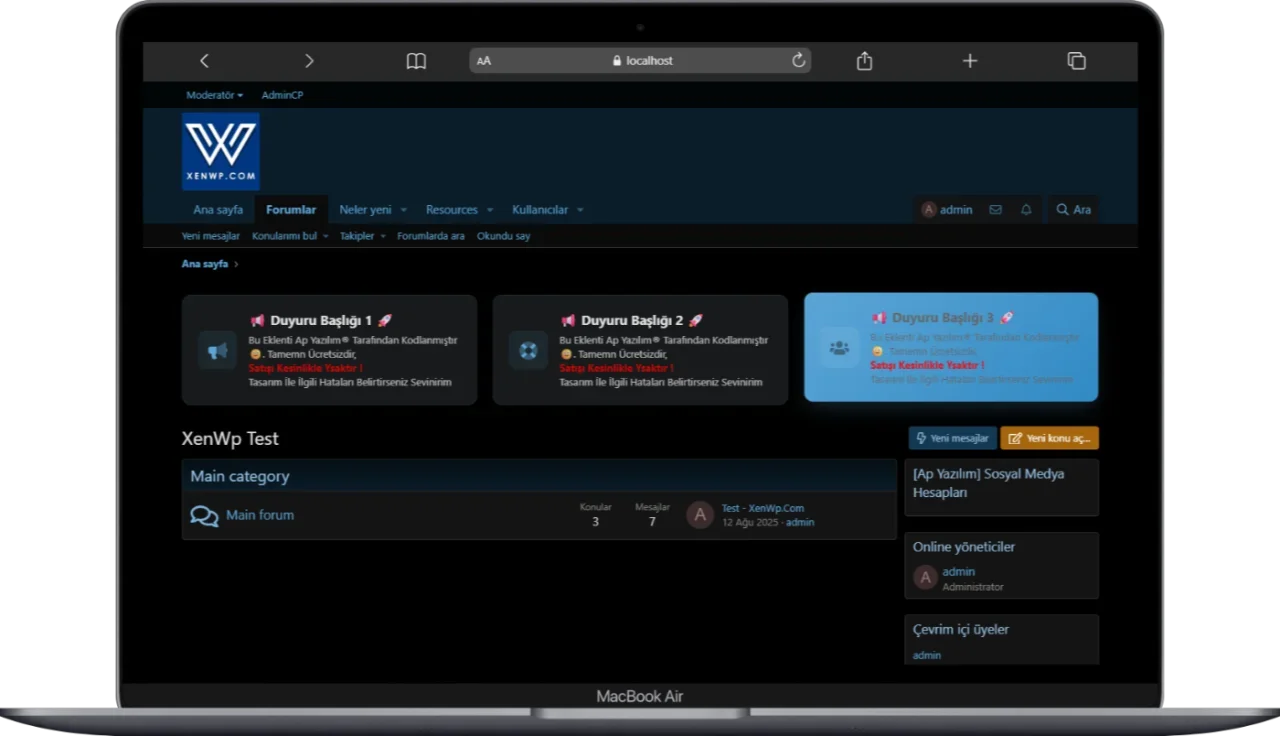Open the Takipler dropdown
The height and width of the screenshot is (736, 1280).
tap(362, 236)
